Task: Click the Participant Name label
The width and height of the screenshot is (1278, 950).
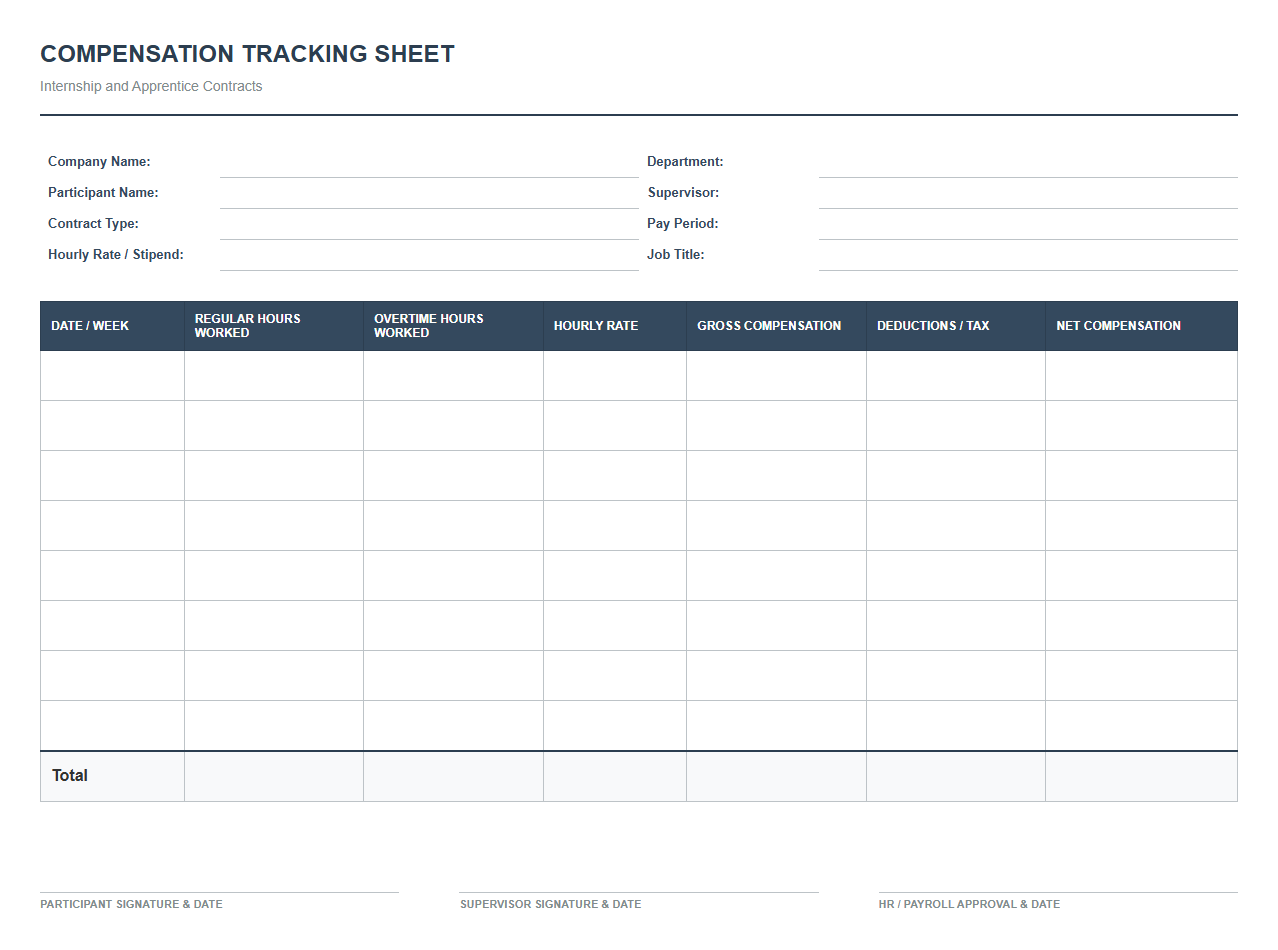Action: (x=103, y=193)
